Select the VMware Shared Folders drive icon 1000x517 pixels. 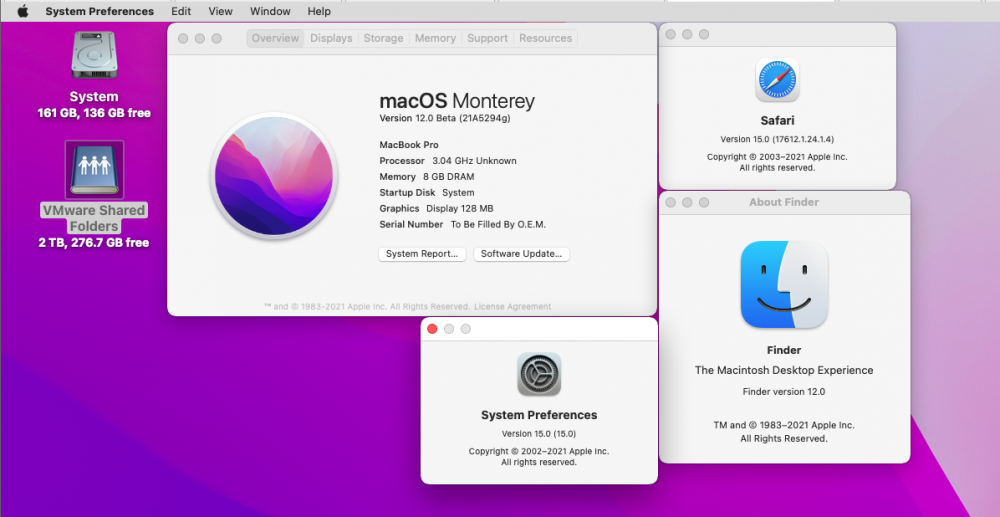click(94, 170)
